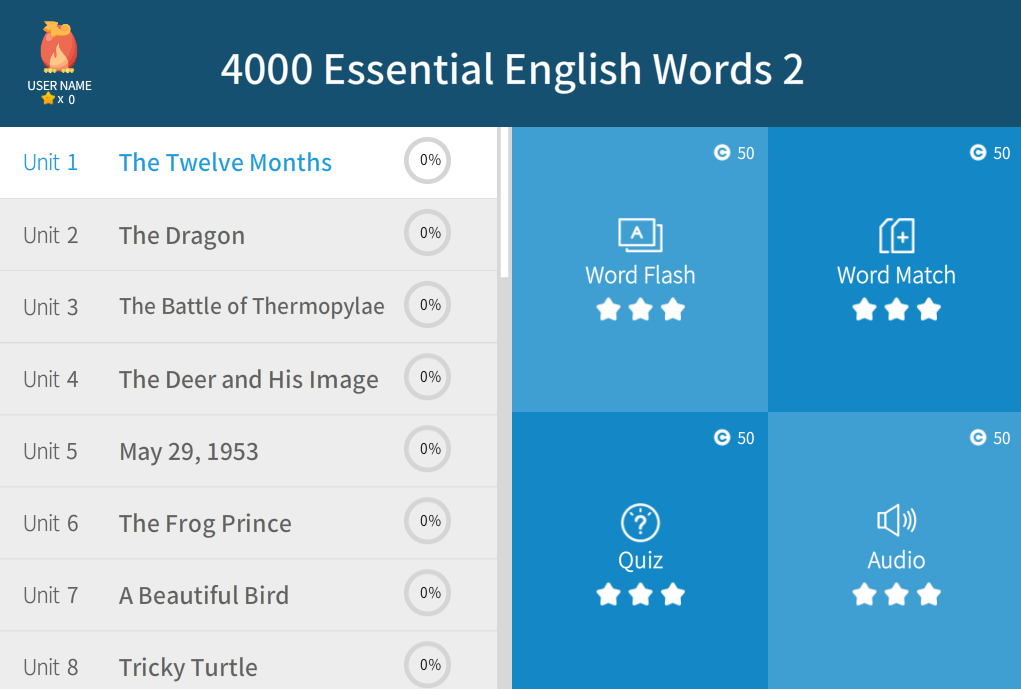
Task: Click the user avatar flame icon
Action: pyautogui.click(x=59, y=47)
